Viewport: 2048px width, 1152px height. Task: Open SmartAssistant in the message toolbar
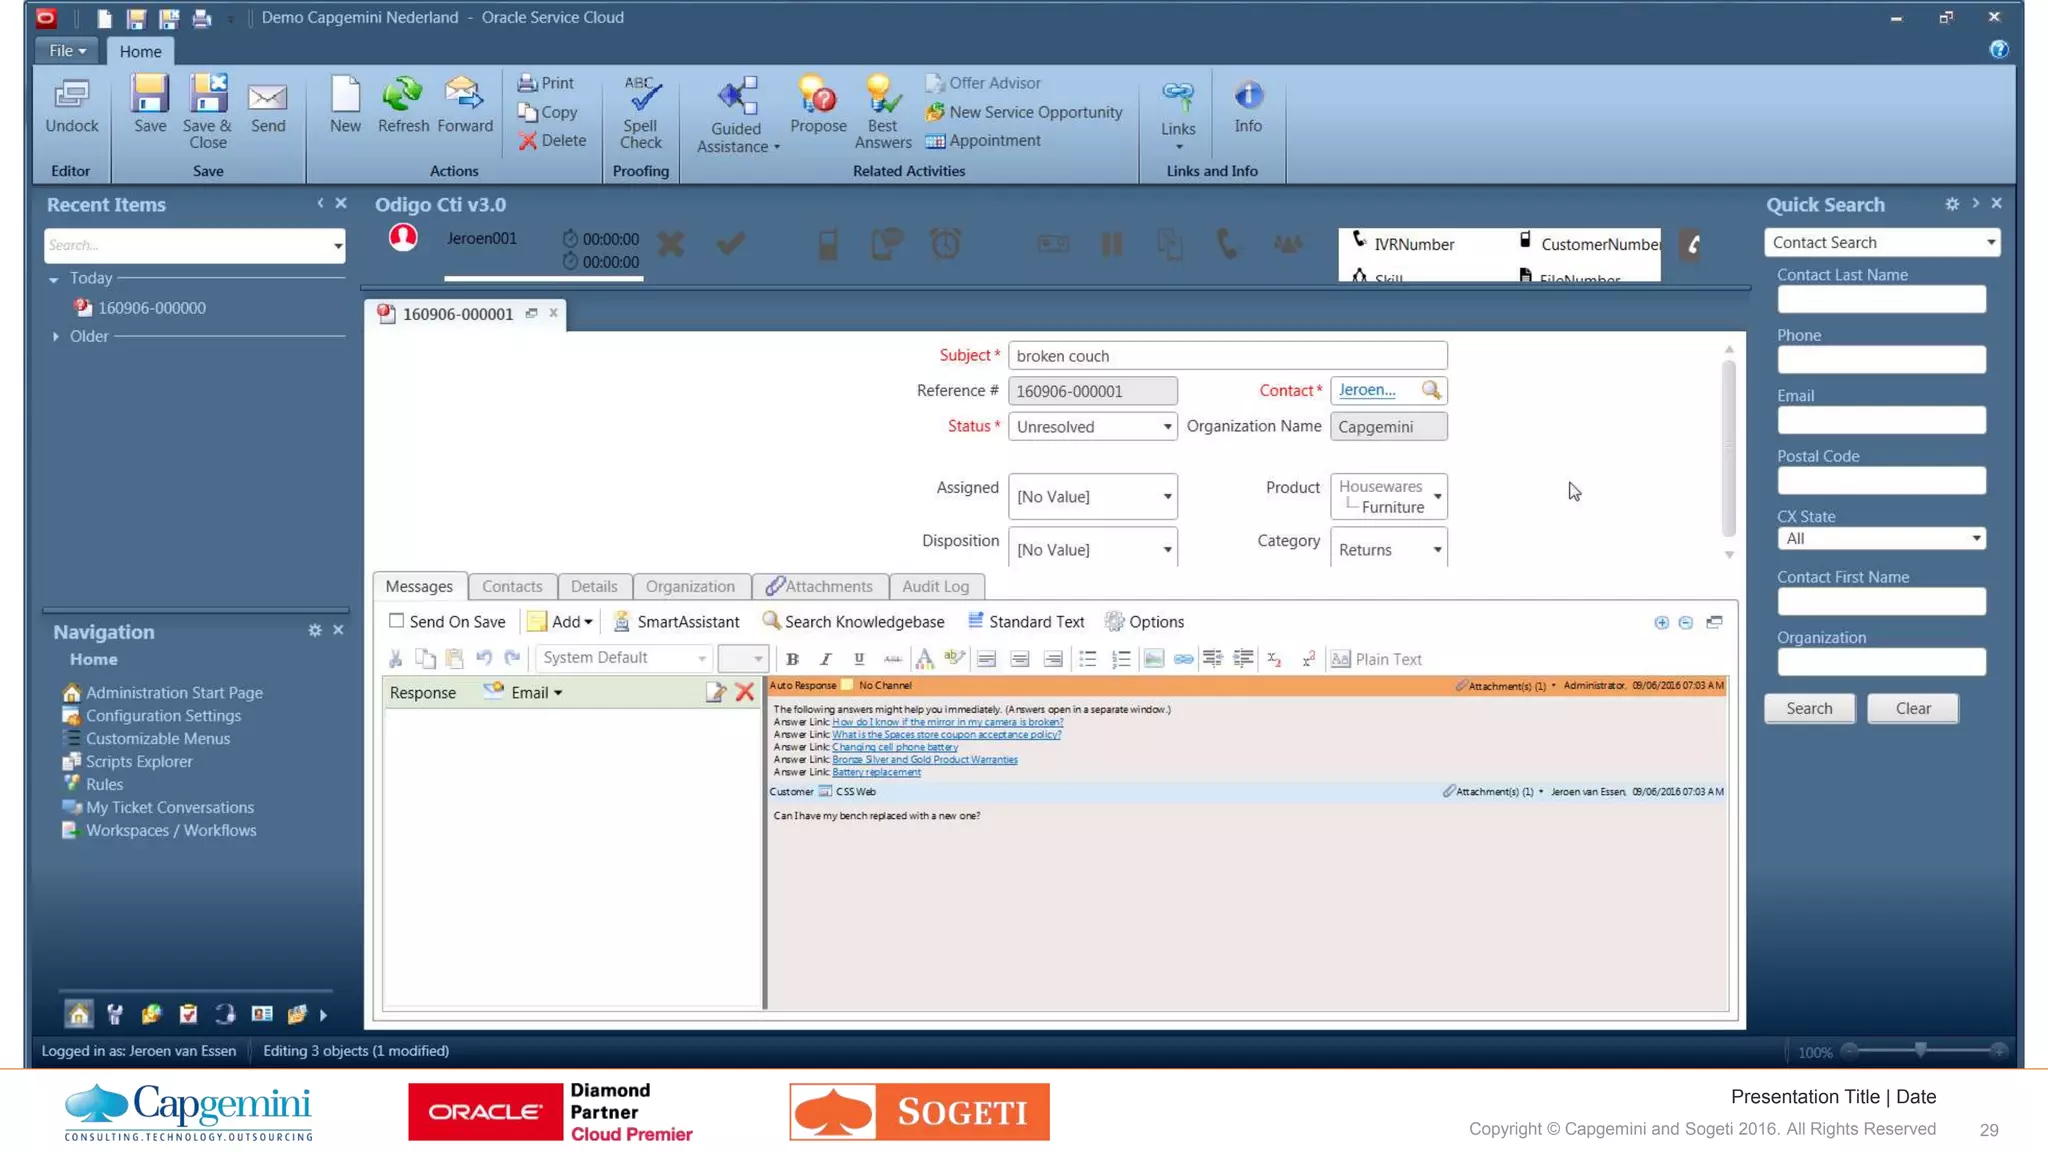[676, 621]
